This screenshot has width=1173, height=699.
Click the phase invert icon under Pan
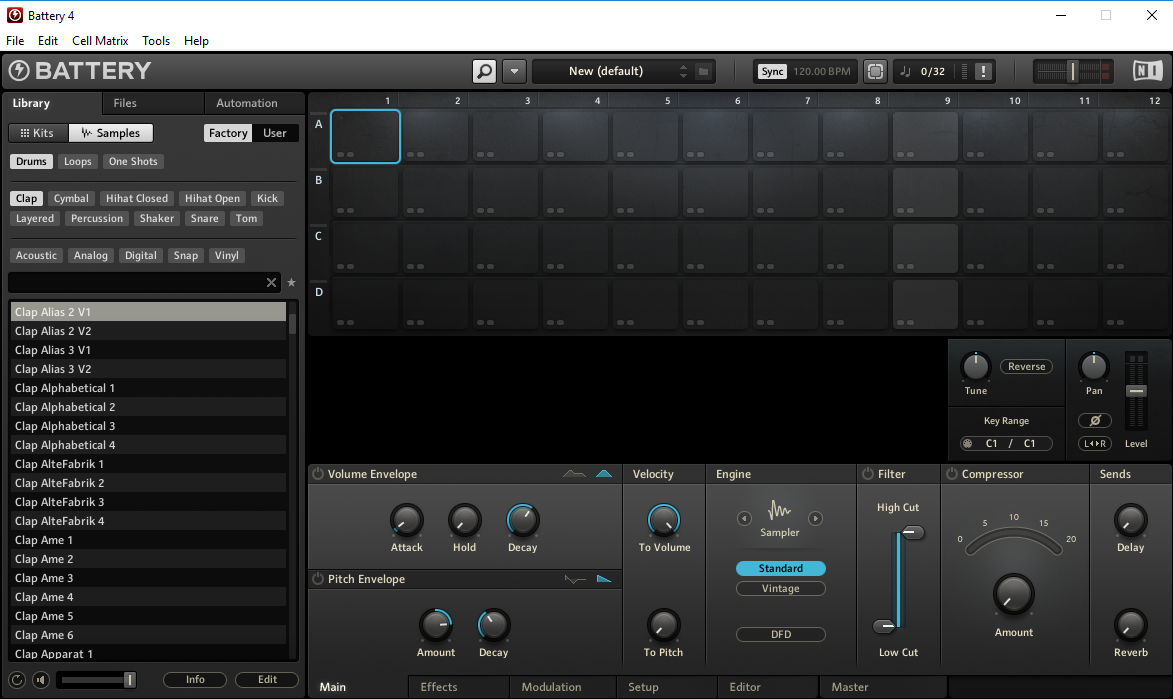click(x=1095, y=421)
